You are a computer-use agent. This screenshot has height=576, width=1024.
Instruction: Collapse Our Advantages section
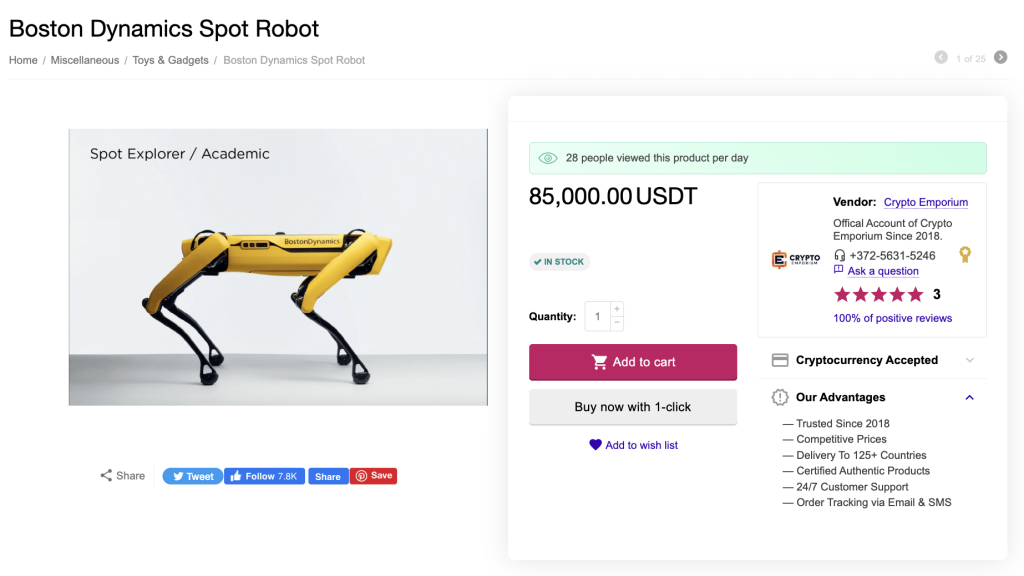click(969, 397)
